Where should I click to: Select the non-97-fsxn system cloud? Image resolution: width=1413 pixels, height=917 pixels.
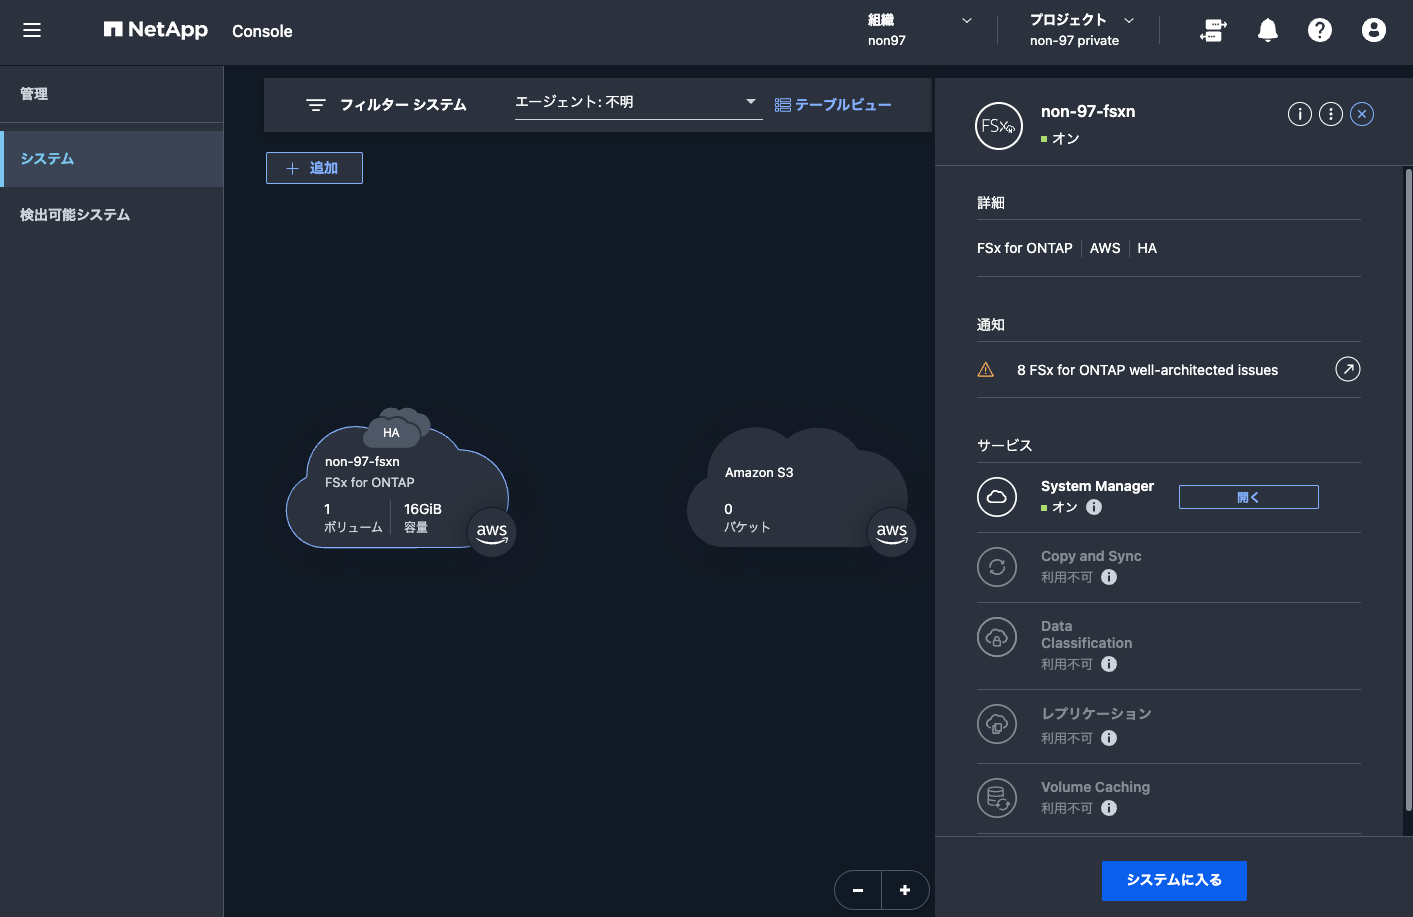tap(398, 488)
